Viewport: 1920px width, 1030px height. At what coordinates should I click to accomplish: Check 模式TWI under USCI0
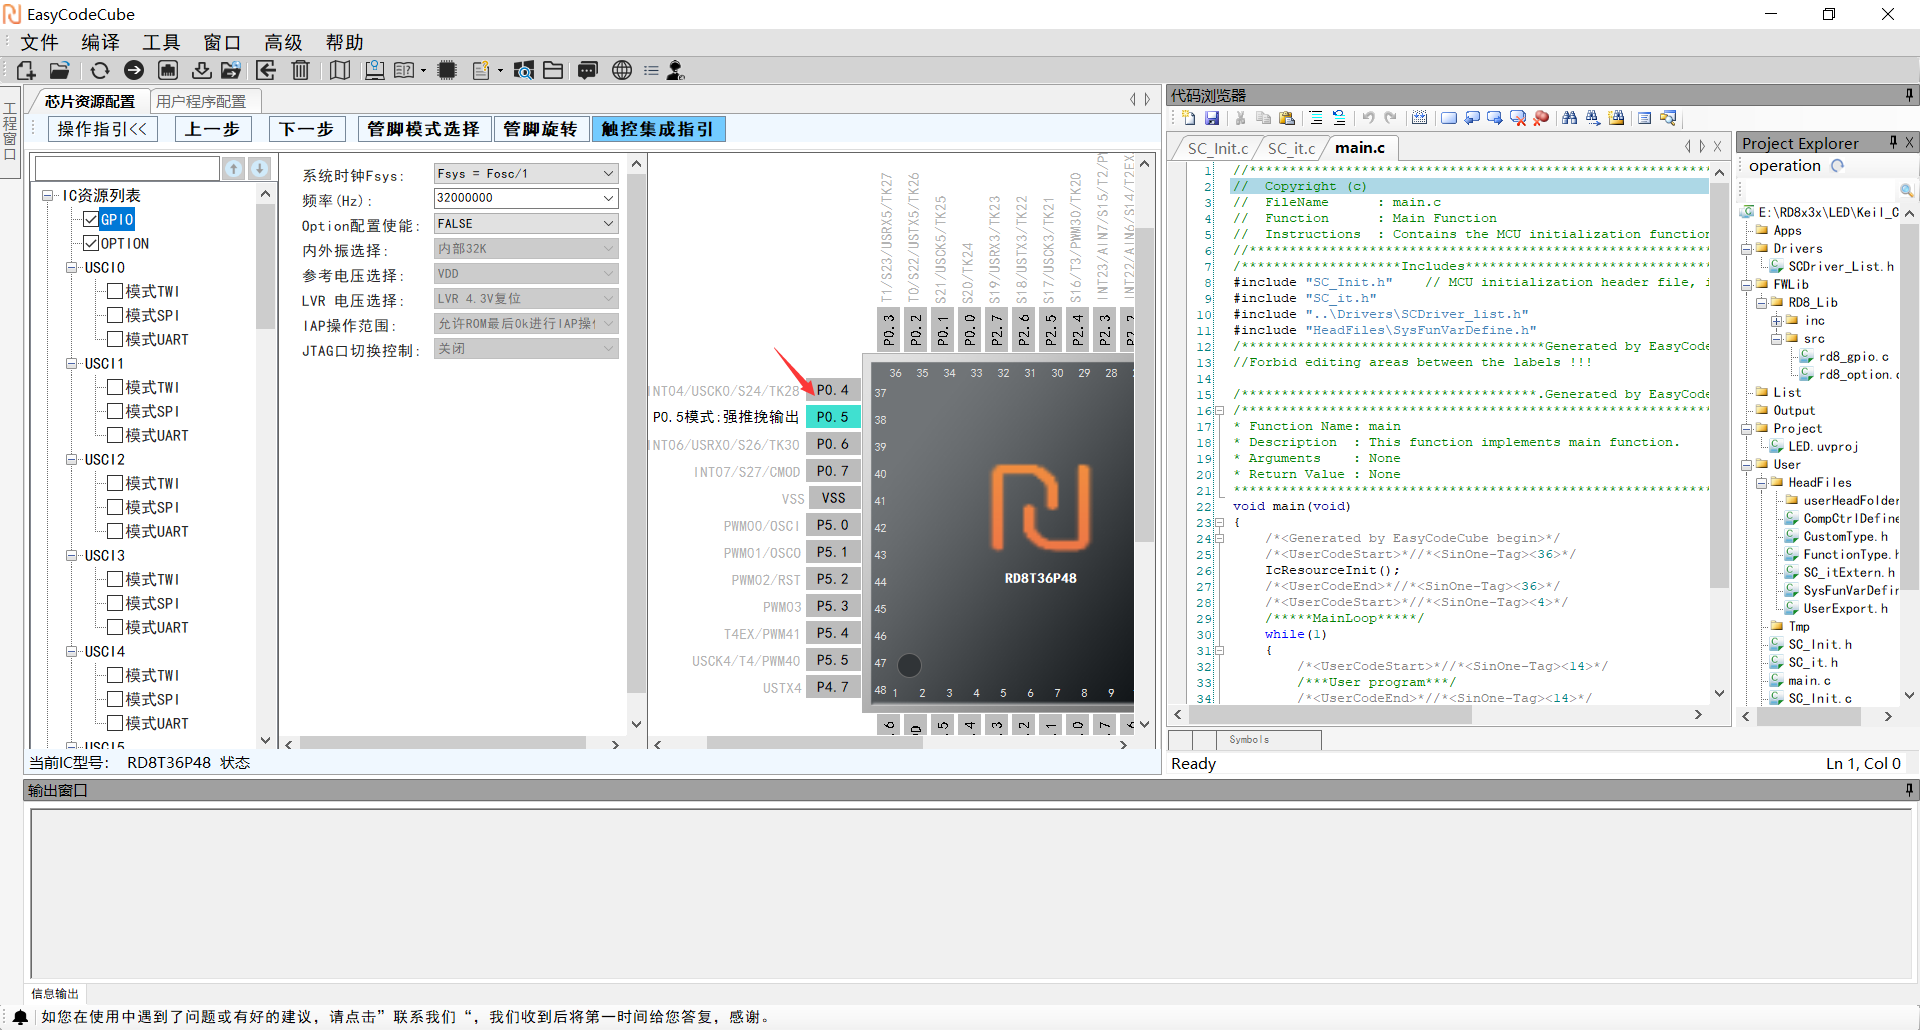(x=115, y=291)
